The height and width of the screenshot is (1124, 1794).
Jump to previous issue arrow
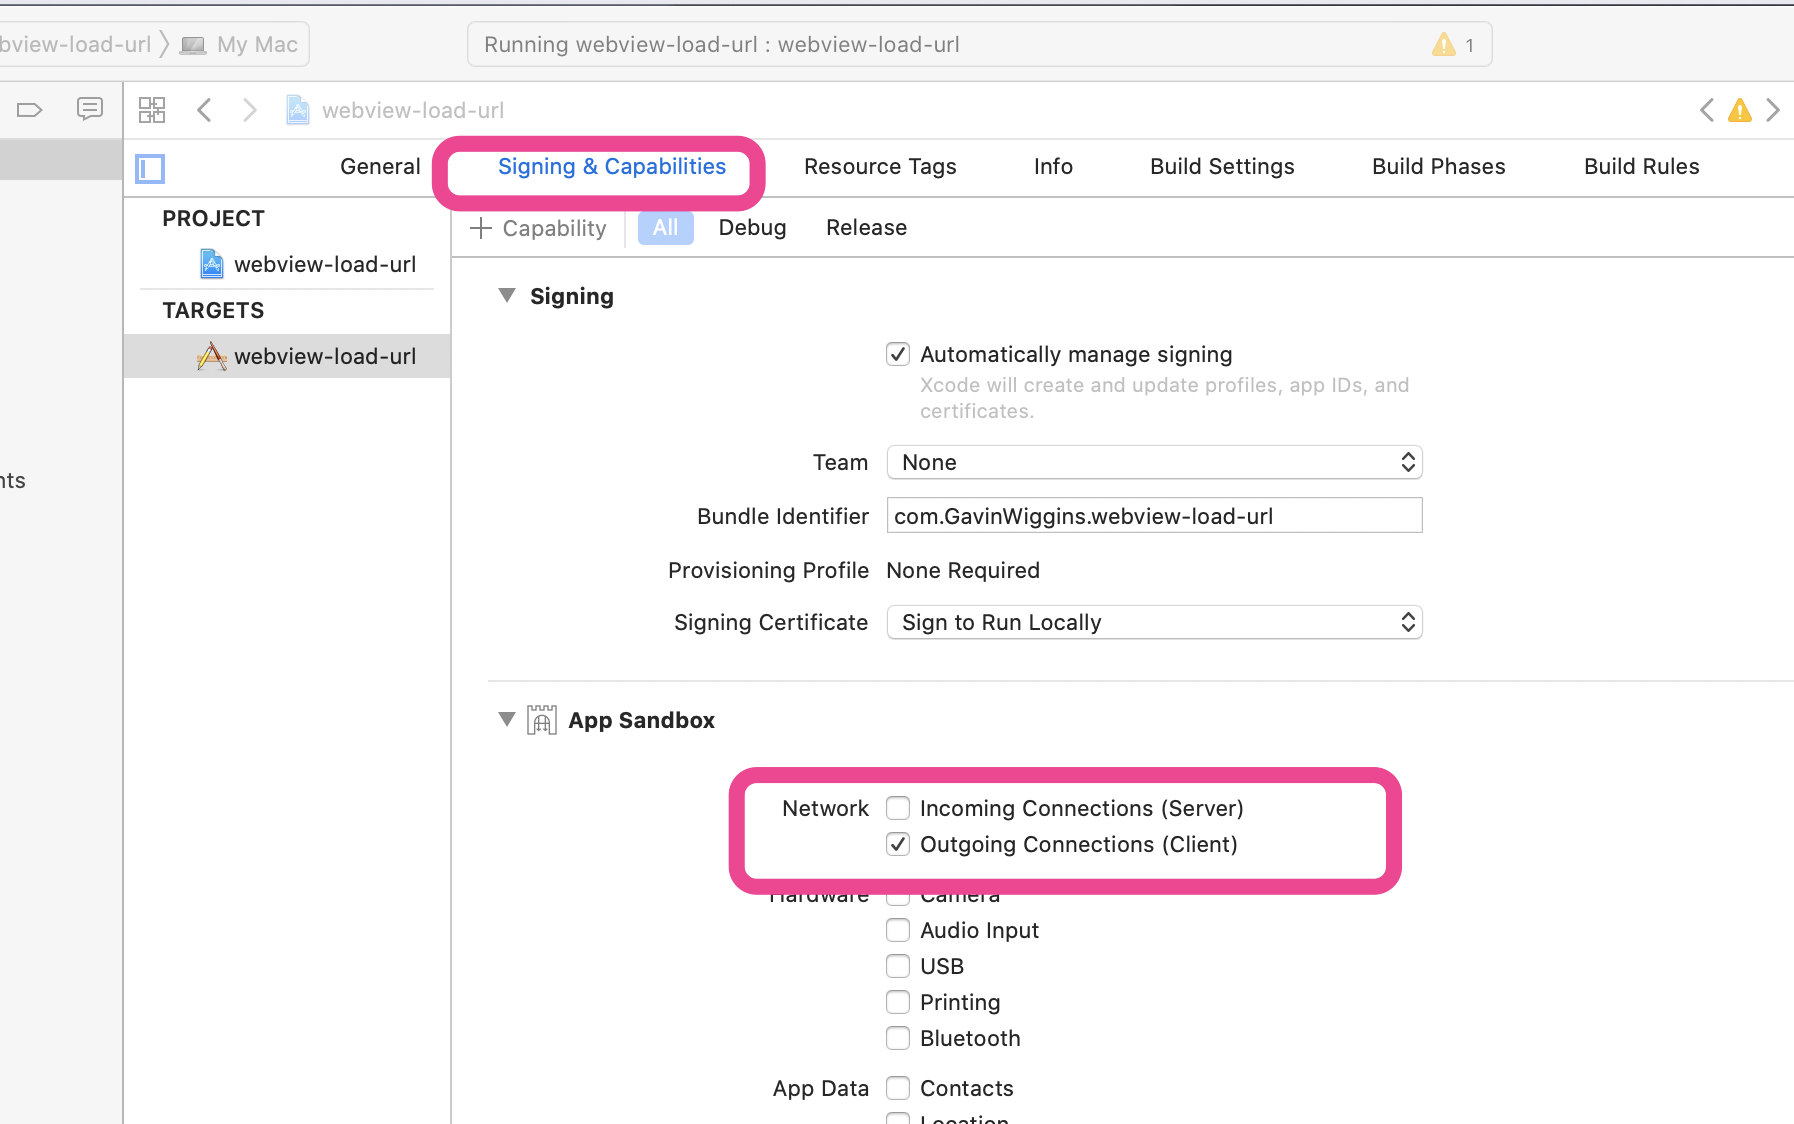pyautogui.click(x=1707, y=110)
